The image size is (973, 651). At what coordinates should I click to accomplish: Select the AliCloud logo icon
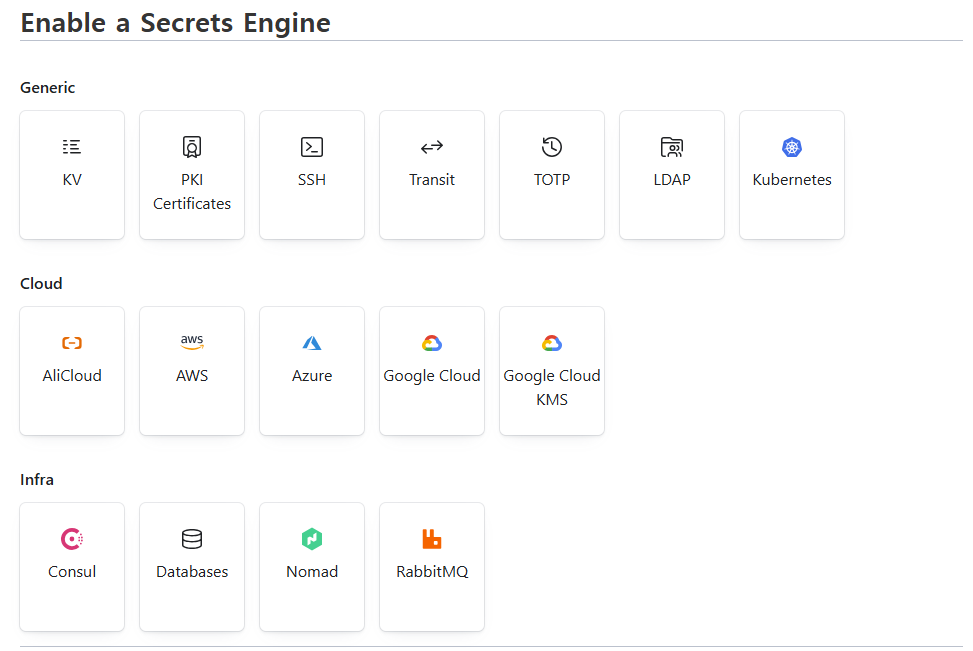(x=72, y=343)
